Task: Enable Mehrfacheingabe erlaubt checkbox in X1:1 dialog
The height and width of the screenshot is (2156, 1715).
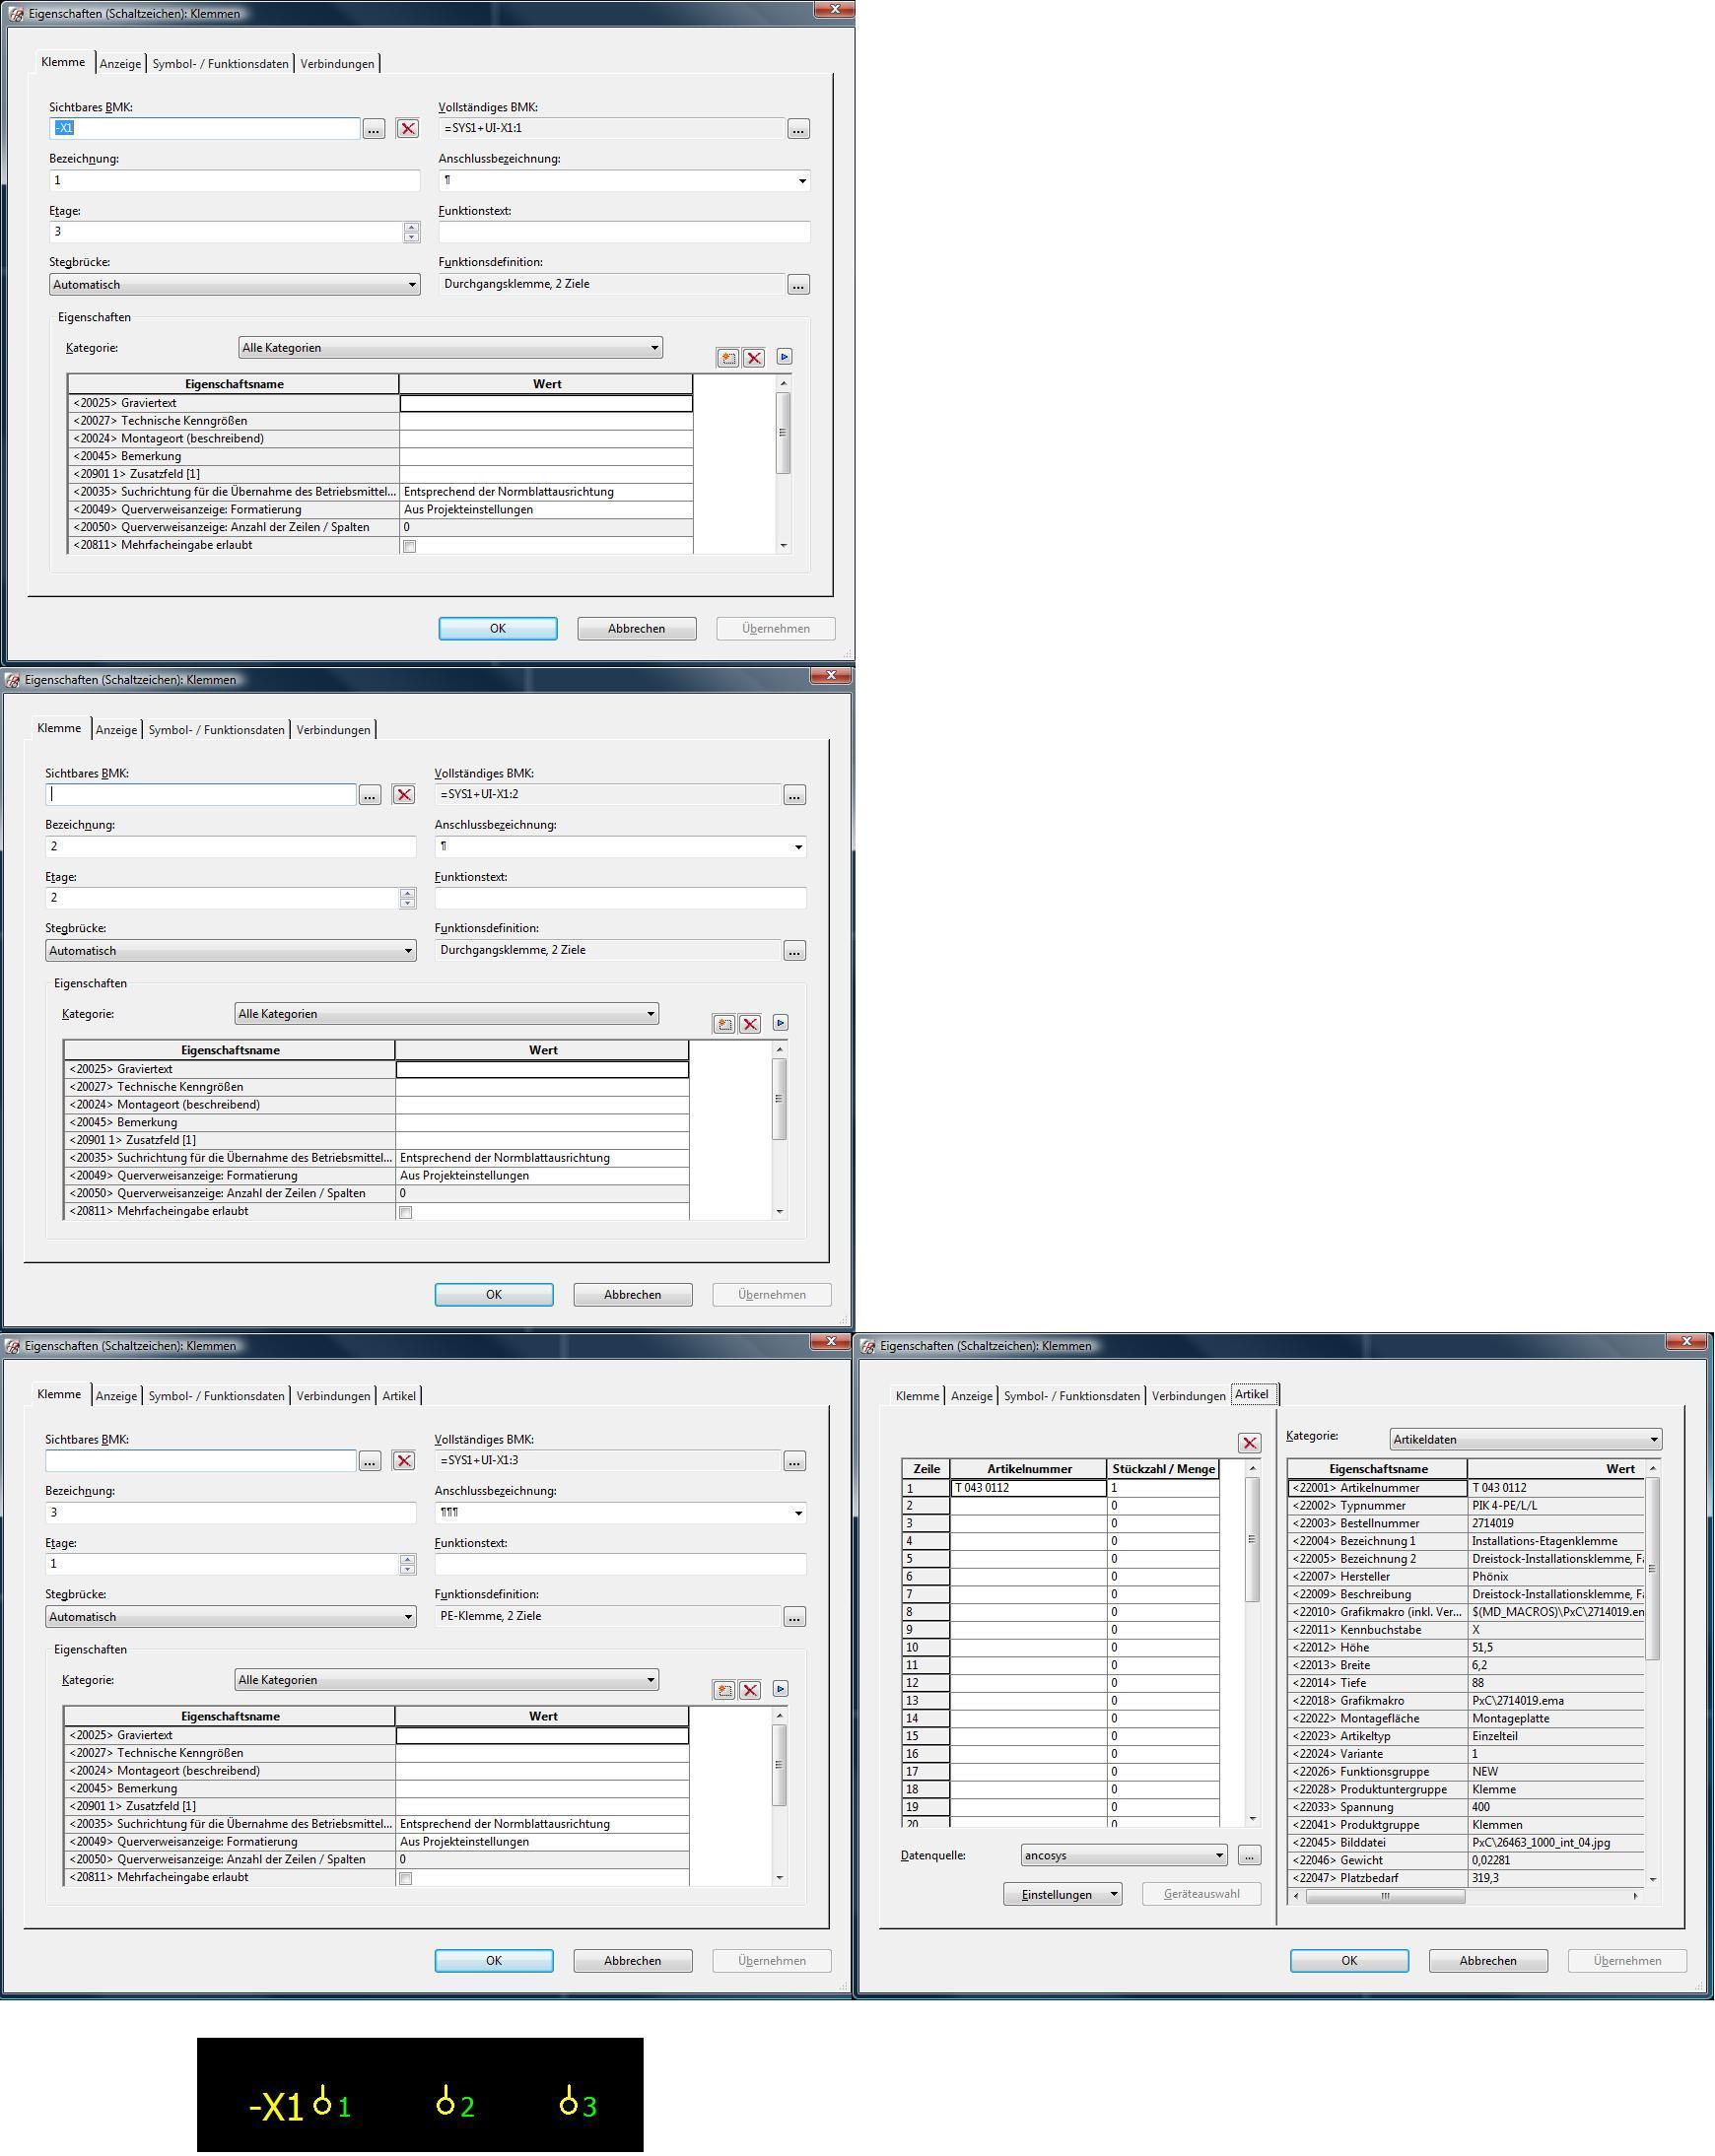Action: coord(409,546)
